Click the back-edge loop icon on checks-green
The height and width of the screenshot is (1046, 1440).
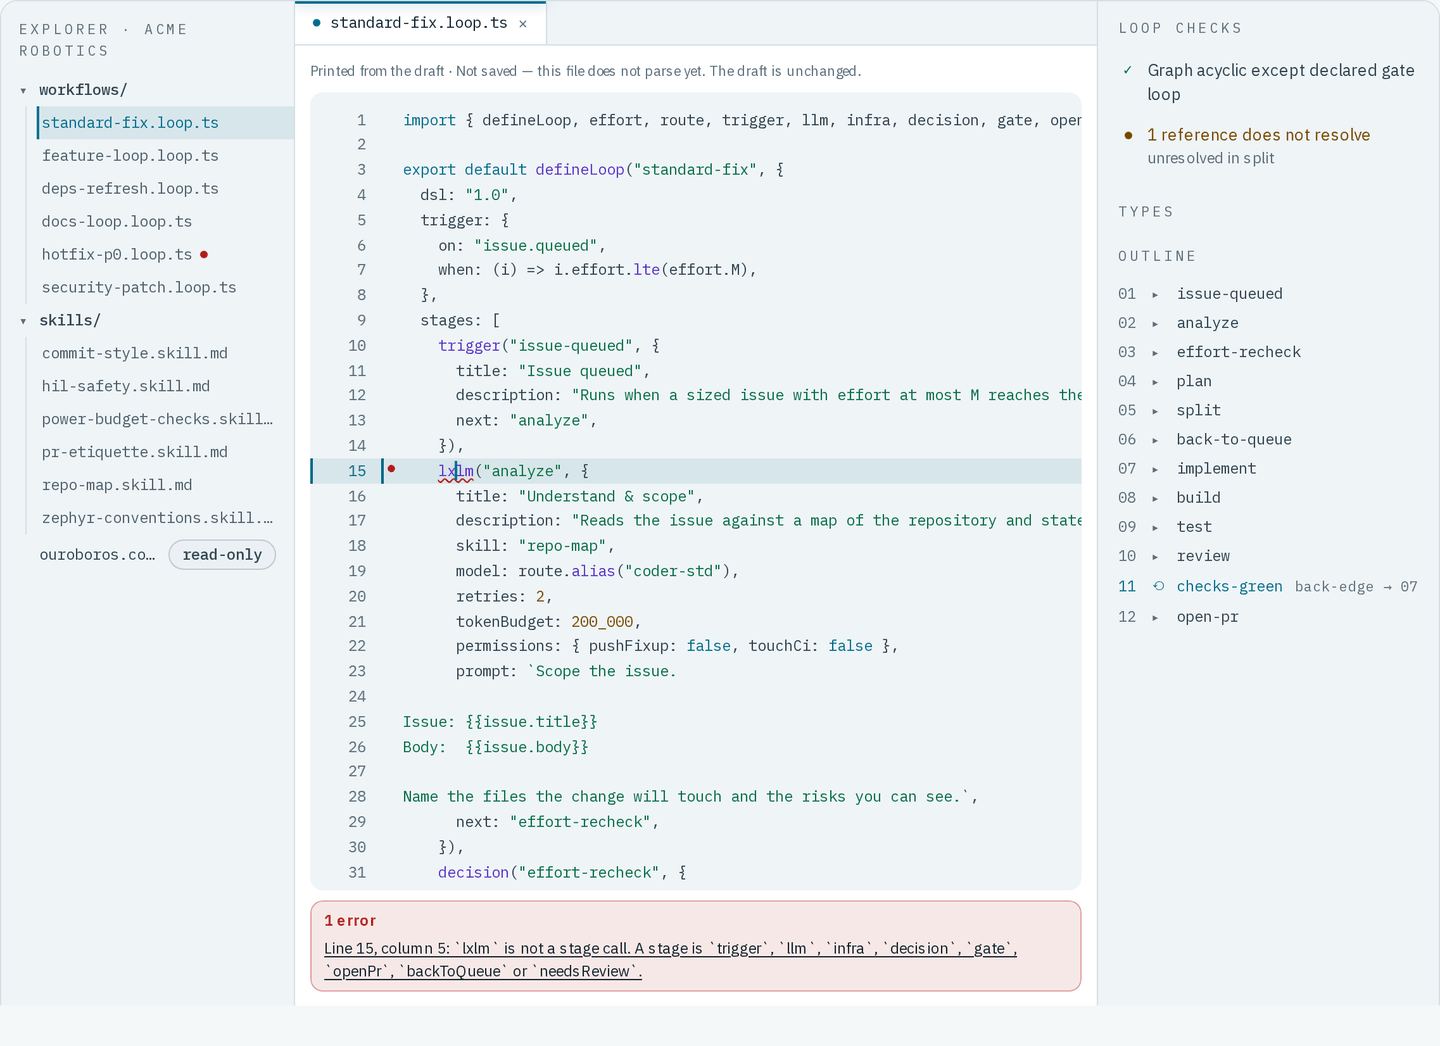(1158, 586)
